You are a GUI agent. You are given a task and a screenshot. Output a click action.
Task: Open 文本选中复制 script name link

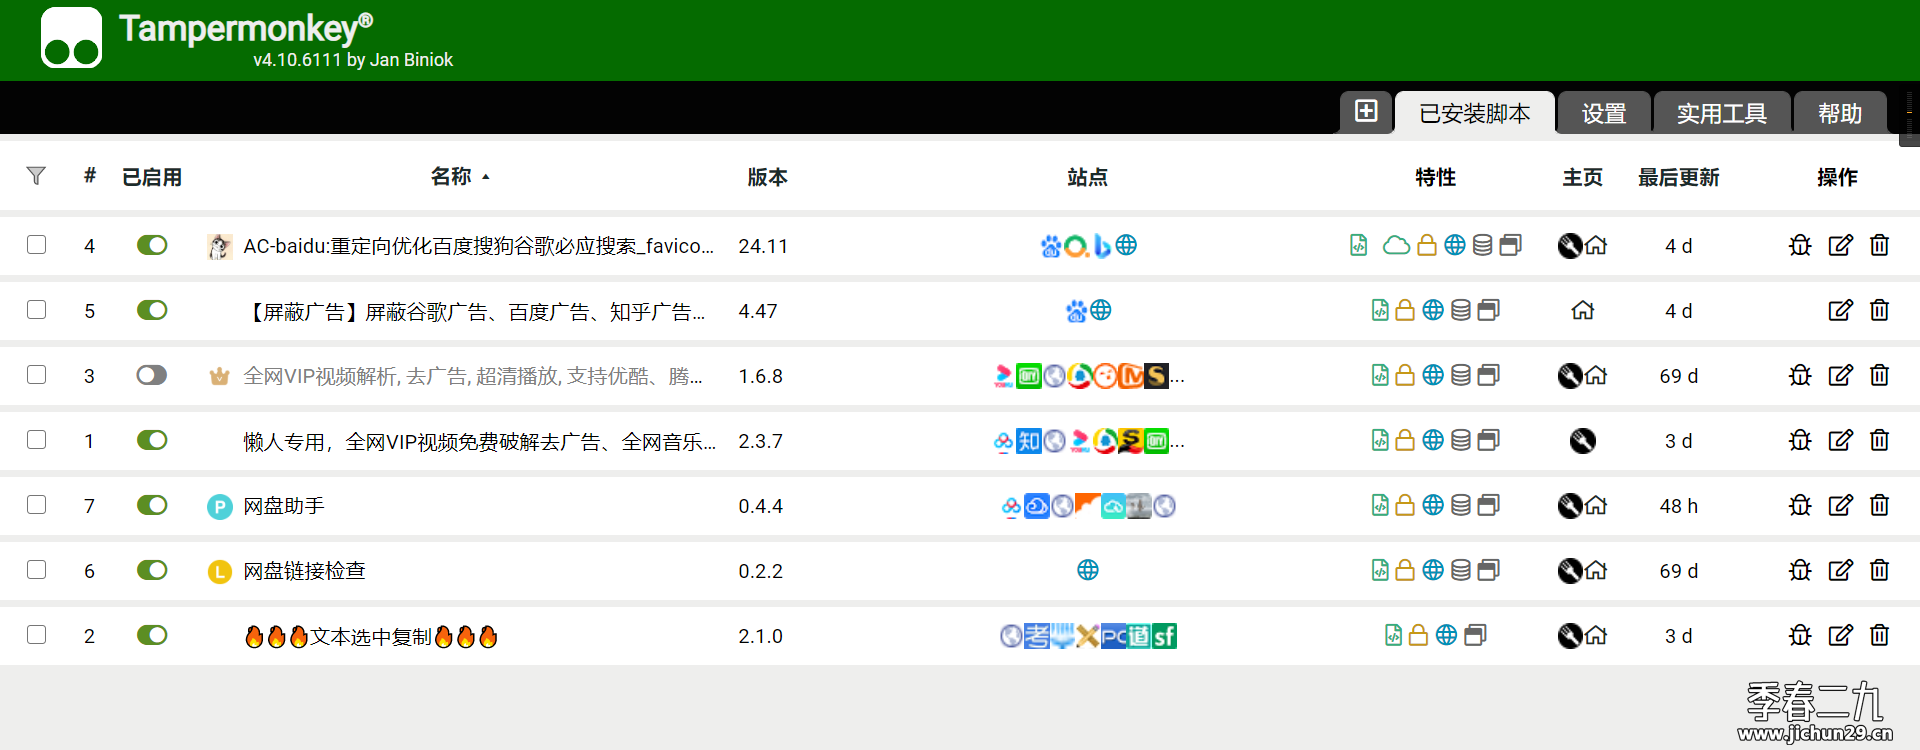tap(371, 637)
